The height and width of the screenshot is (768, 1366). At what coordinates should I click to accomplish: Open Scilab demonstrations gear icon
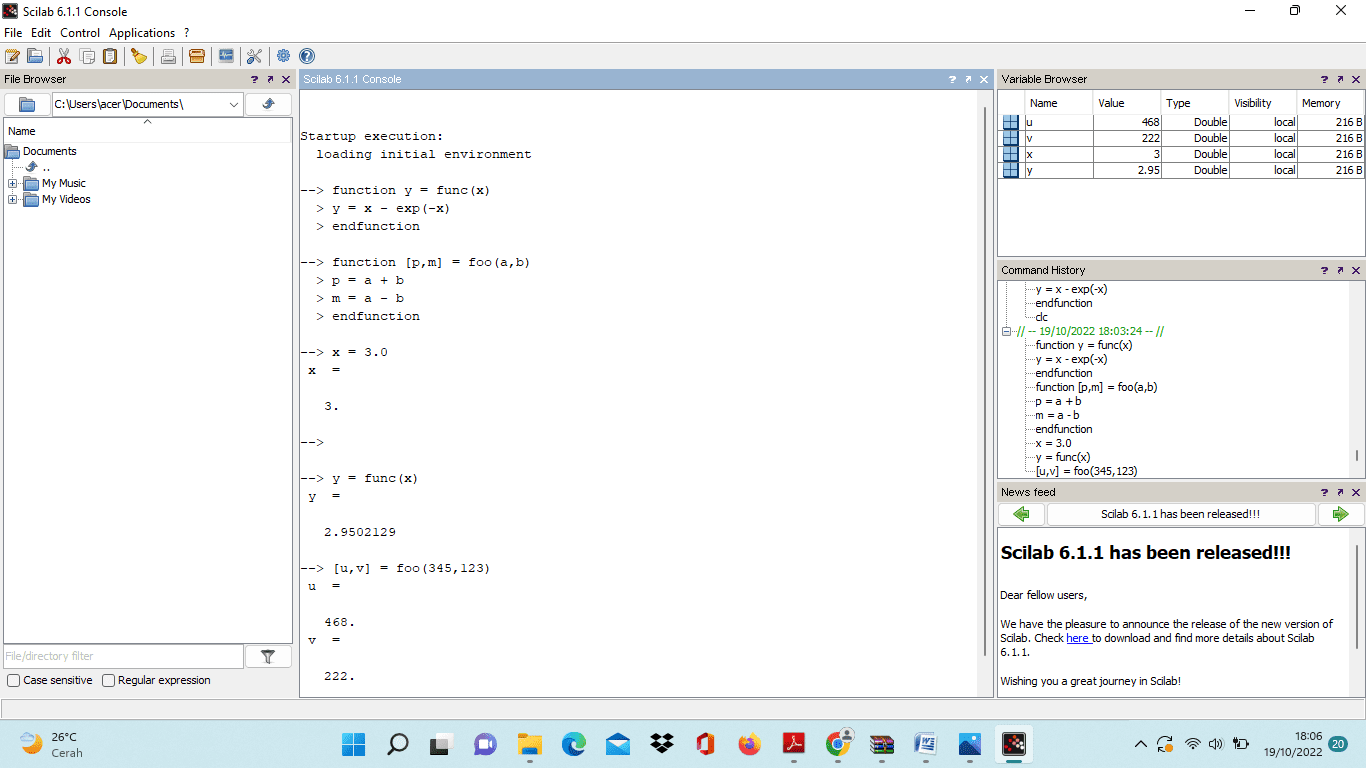tap(284, 56)
